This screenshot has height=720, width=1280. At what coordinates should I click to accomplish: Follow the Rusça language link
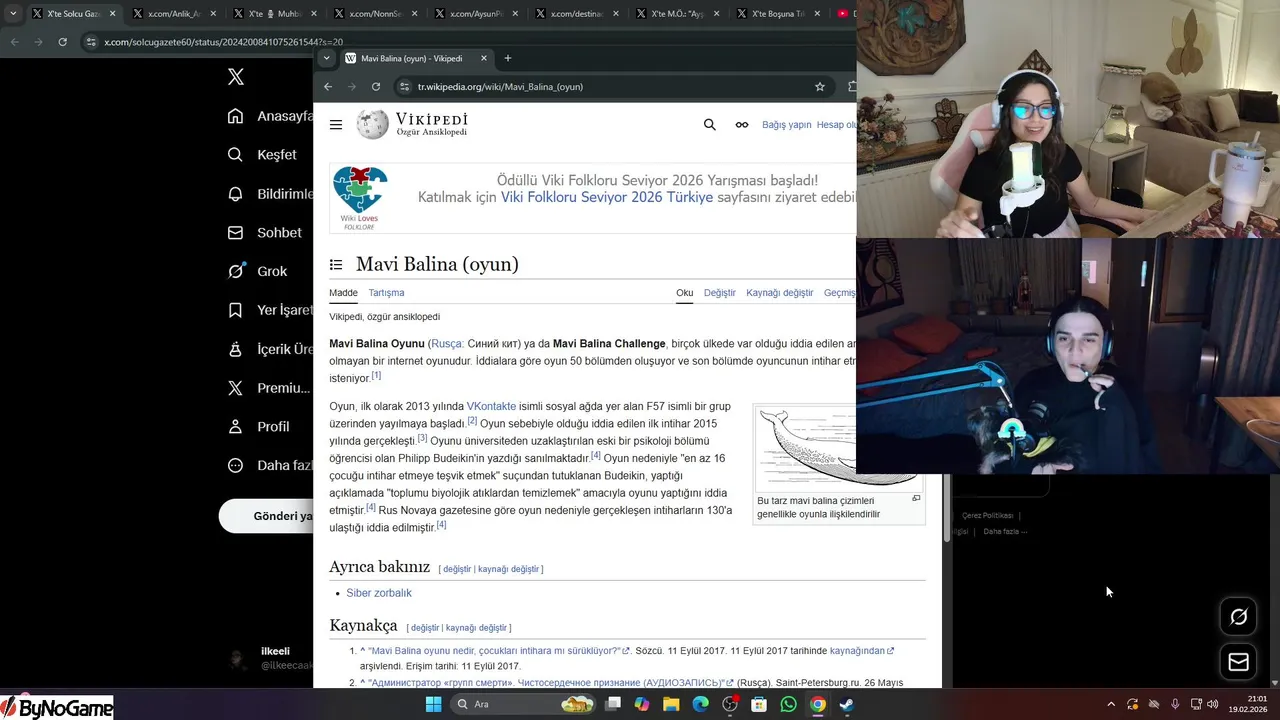(446, 343)
